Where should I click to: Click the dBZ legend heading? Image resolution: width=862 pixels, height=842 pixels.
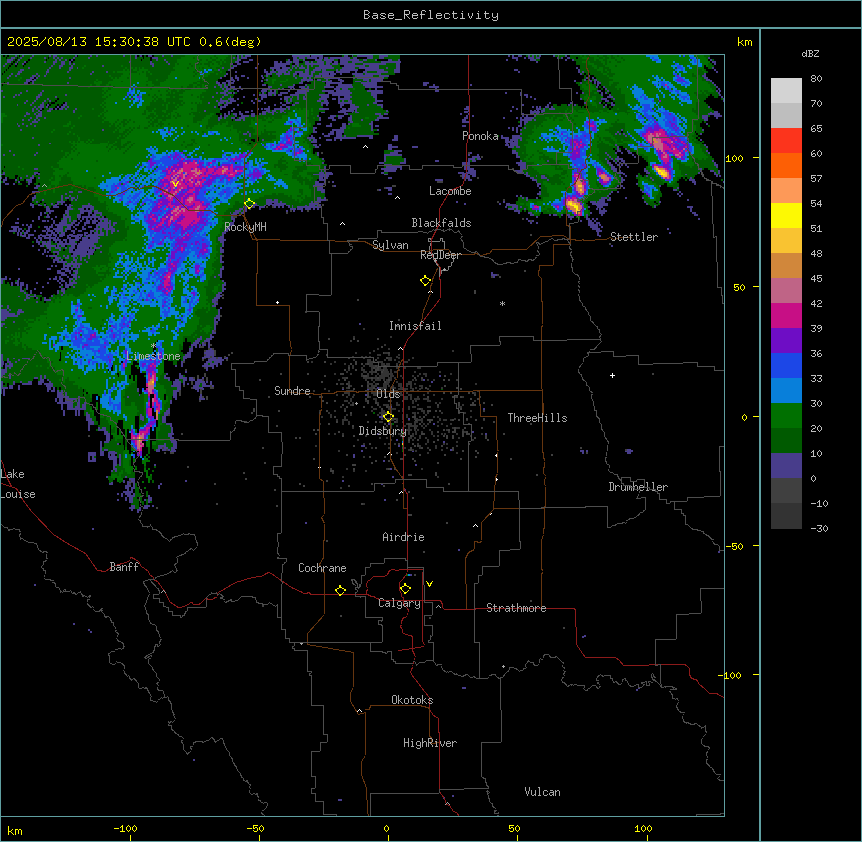pos(810,53)
